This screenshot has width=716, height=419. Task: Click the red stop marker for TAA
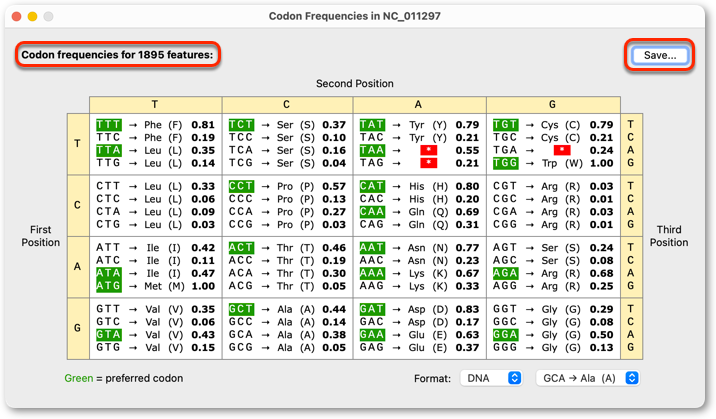(428, 150)
